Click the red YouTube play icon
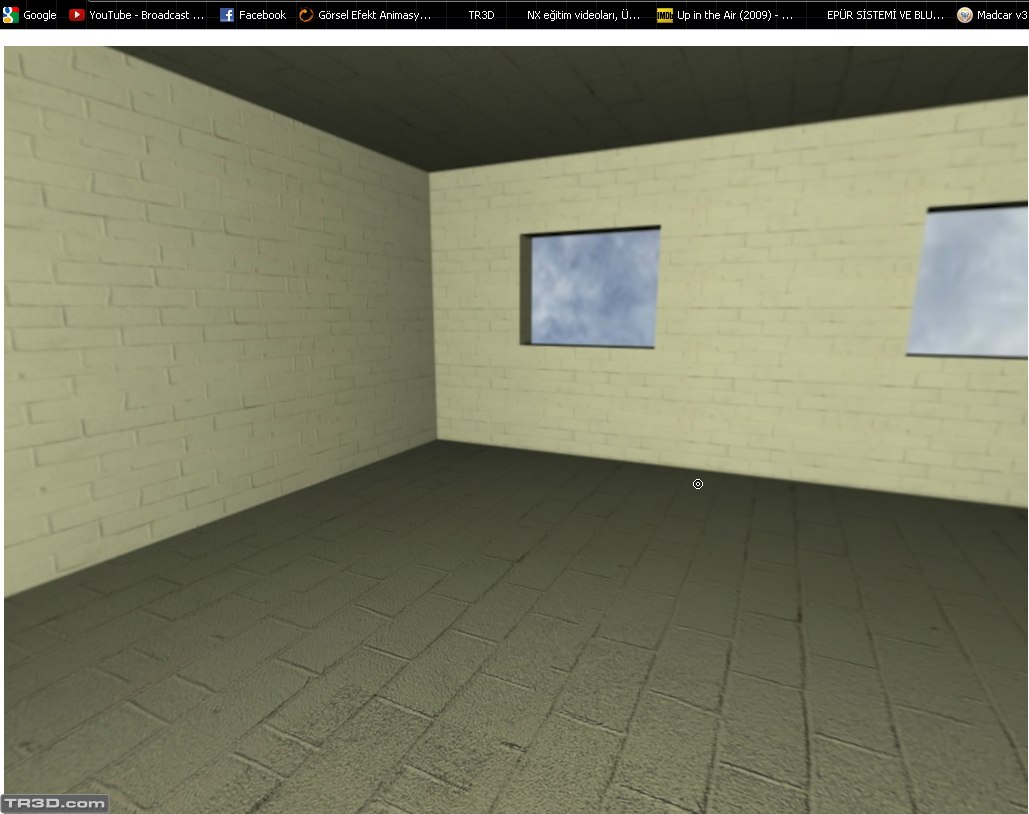Screen dimensions: 1029x814 point(77,15)
